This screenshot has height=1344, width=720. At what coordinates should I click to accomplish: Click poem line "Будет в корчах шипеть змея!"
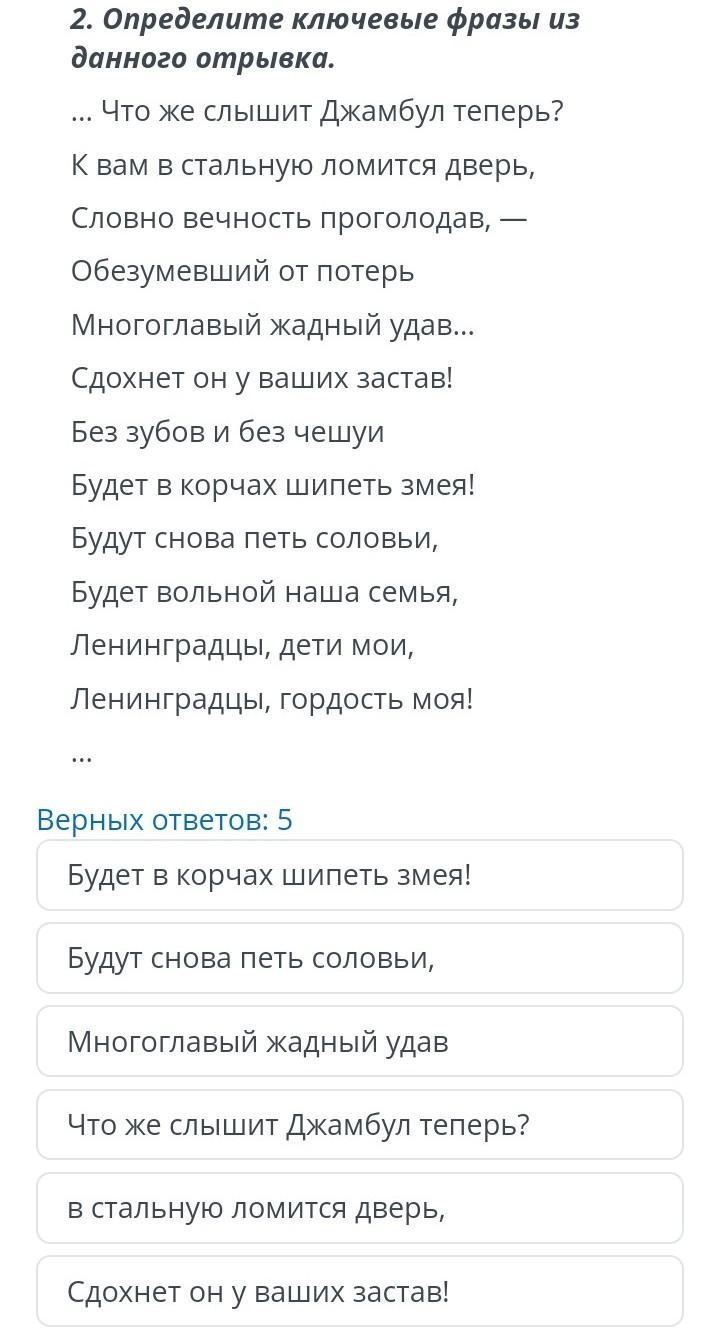[273, 485]
